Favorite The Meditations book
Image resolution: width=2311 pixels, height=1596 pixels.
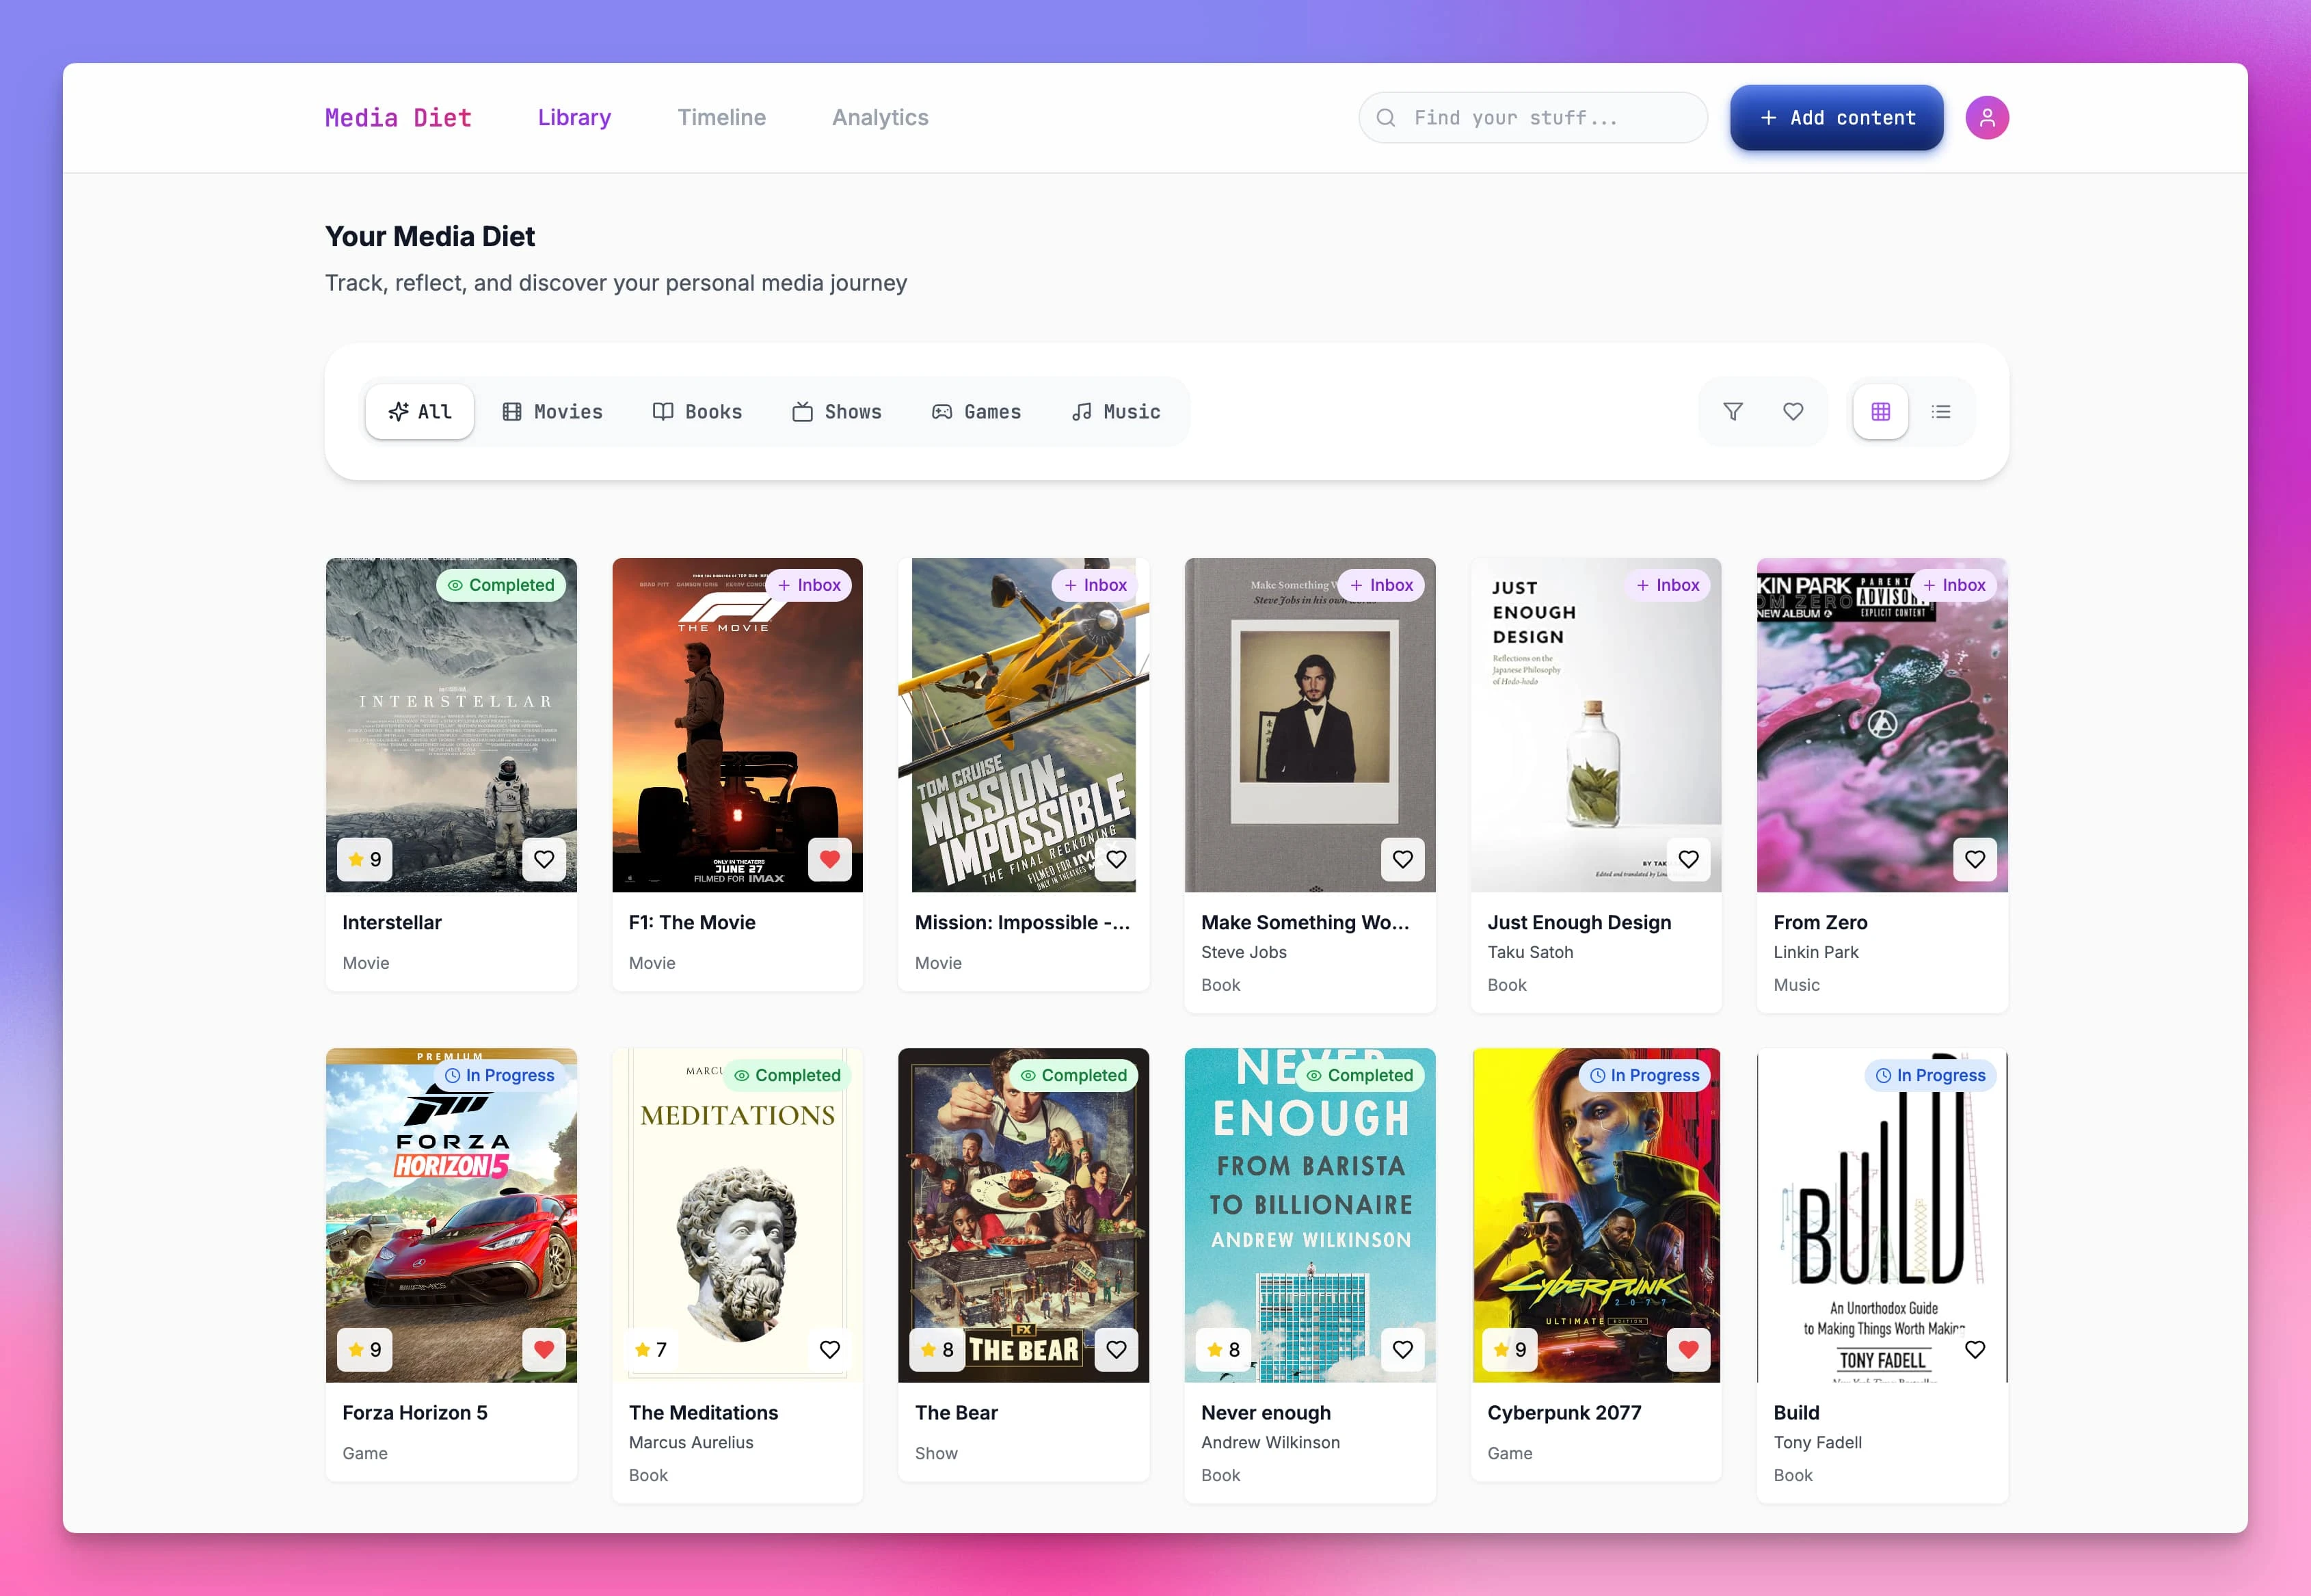[830, 1349]
